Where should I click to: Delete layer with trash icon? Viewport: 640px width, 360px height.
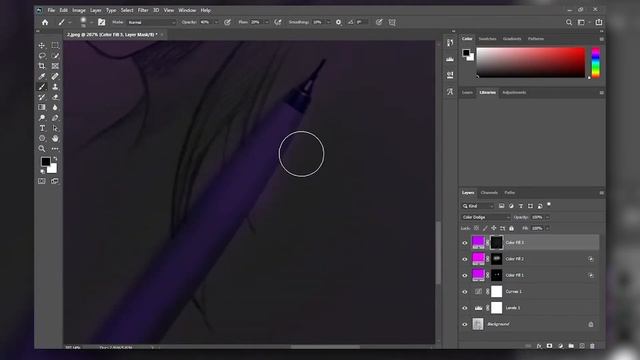pyautogui.click(x=592, y=346)
